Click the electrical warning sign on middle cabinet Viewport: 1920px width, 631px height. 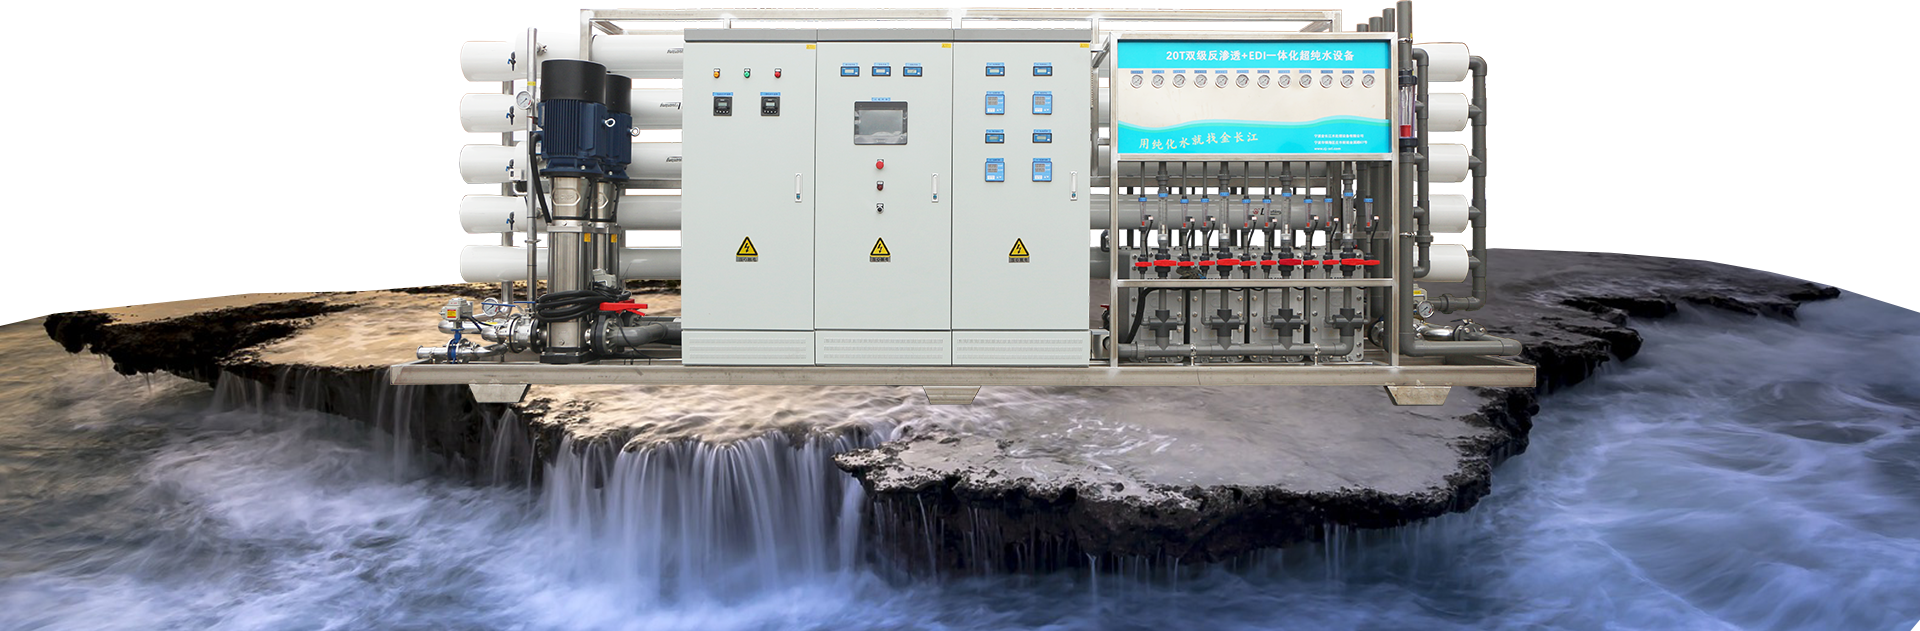click(x=880, y=248)
